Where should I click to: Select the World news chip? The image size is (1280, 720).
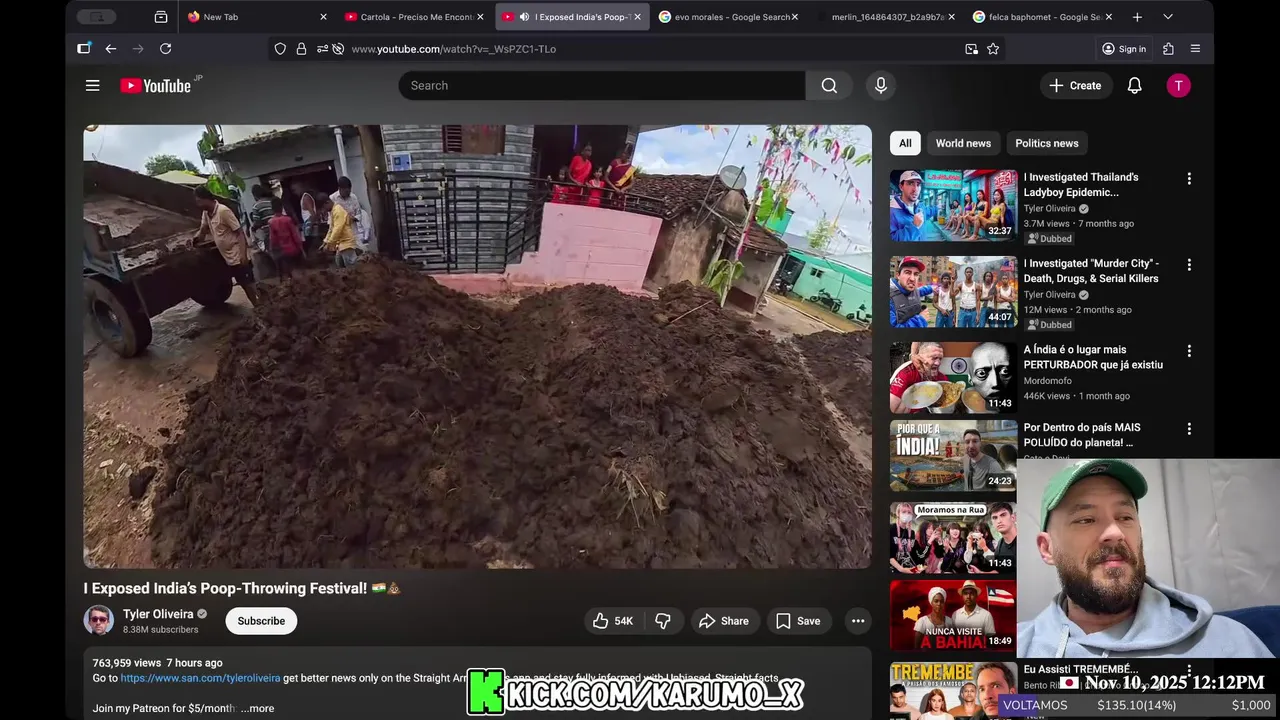pos(963,143)
